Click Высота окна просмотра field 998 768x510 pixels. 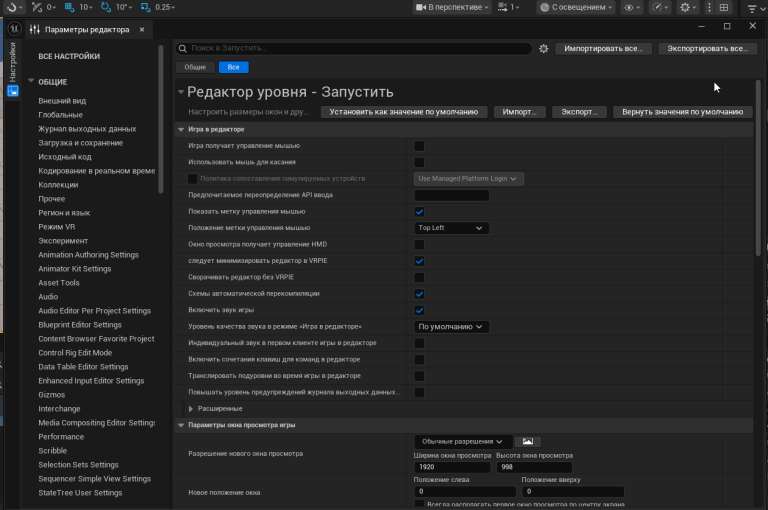pyautogui.click(x=534, y=467)
